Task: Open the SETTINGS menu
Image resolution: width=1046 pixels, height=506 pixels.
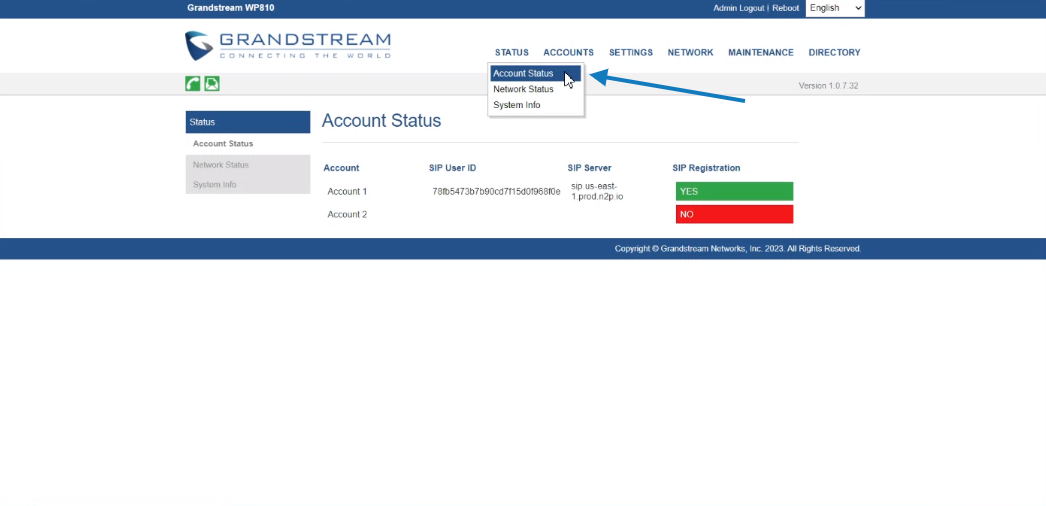Action: point(631,53)
